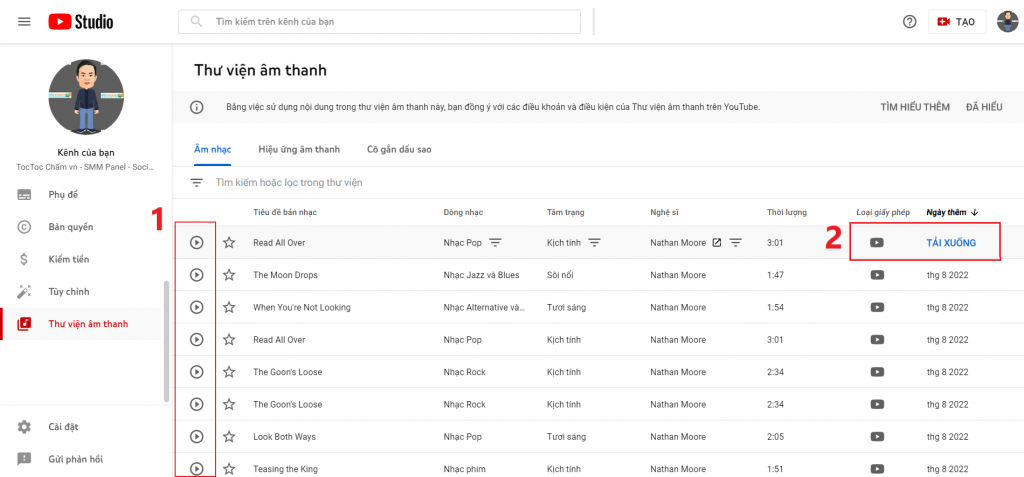
Task: Star the "Look Both Ways" track
Action: [229, 436]
